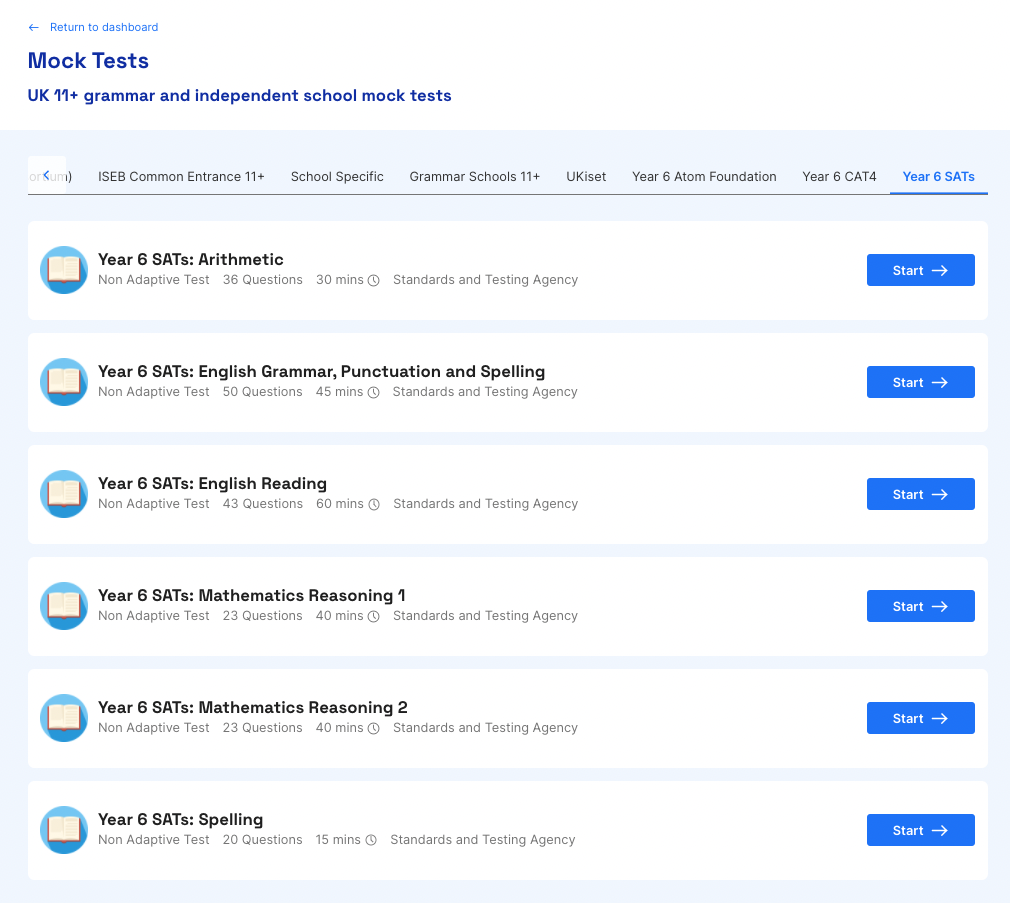This screenshot has width=1010, height=903.
Task: Click the 30 mins duration text
Action: (339, 280)
